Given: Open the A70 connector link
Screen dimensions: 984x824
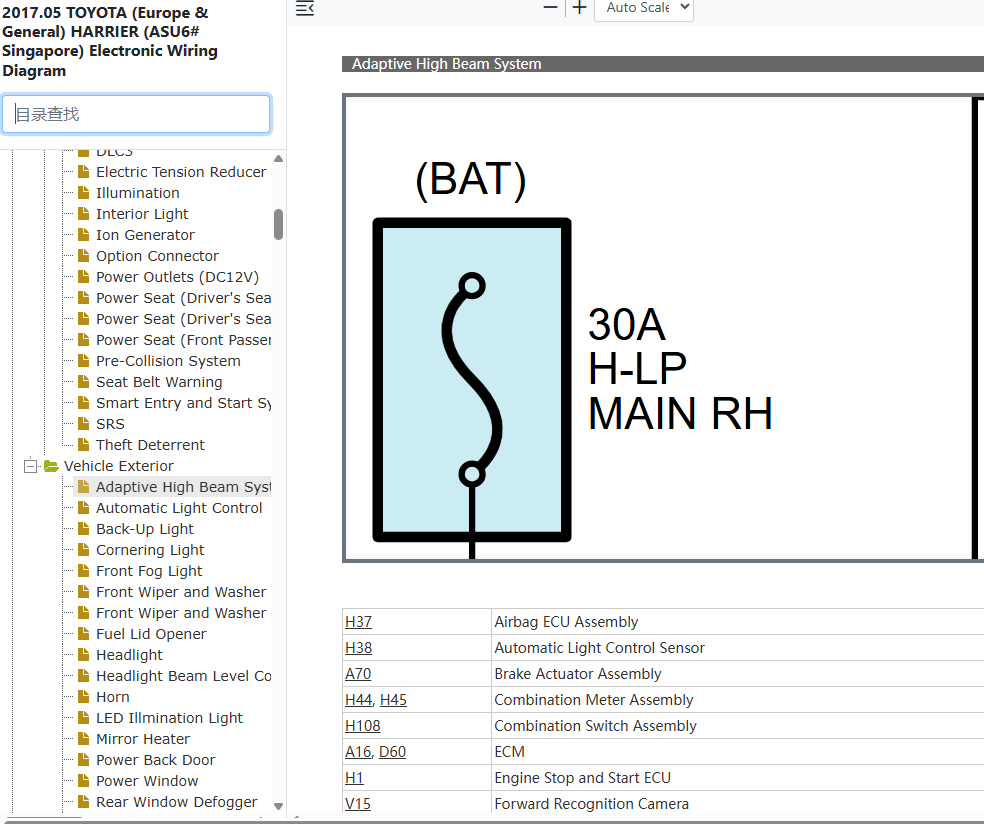Looking at the screenshot, I should (x=358, y=674).
